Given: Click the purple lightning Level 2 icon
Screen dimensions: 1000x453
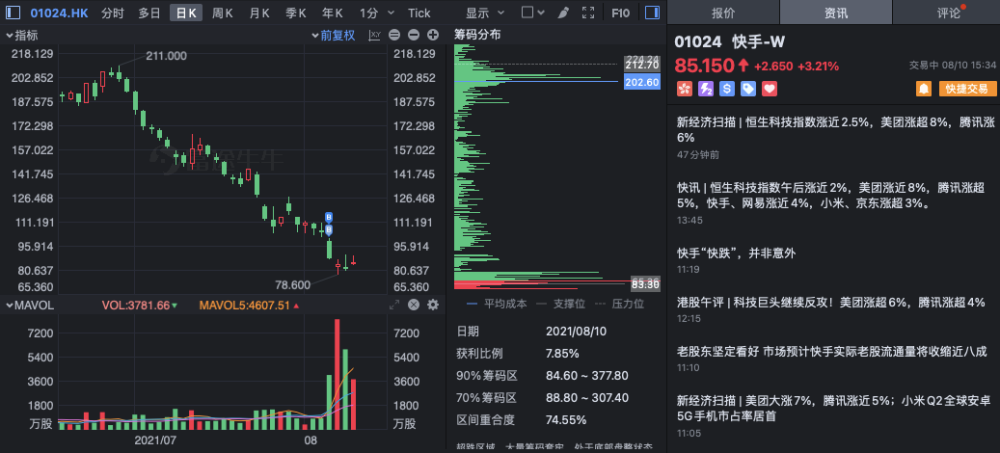Looking at the screenshot, I should (706, 89).
